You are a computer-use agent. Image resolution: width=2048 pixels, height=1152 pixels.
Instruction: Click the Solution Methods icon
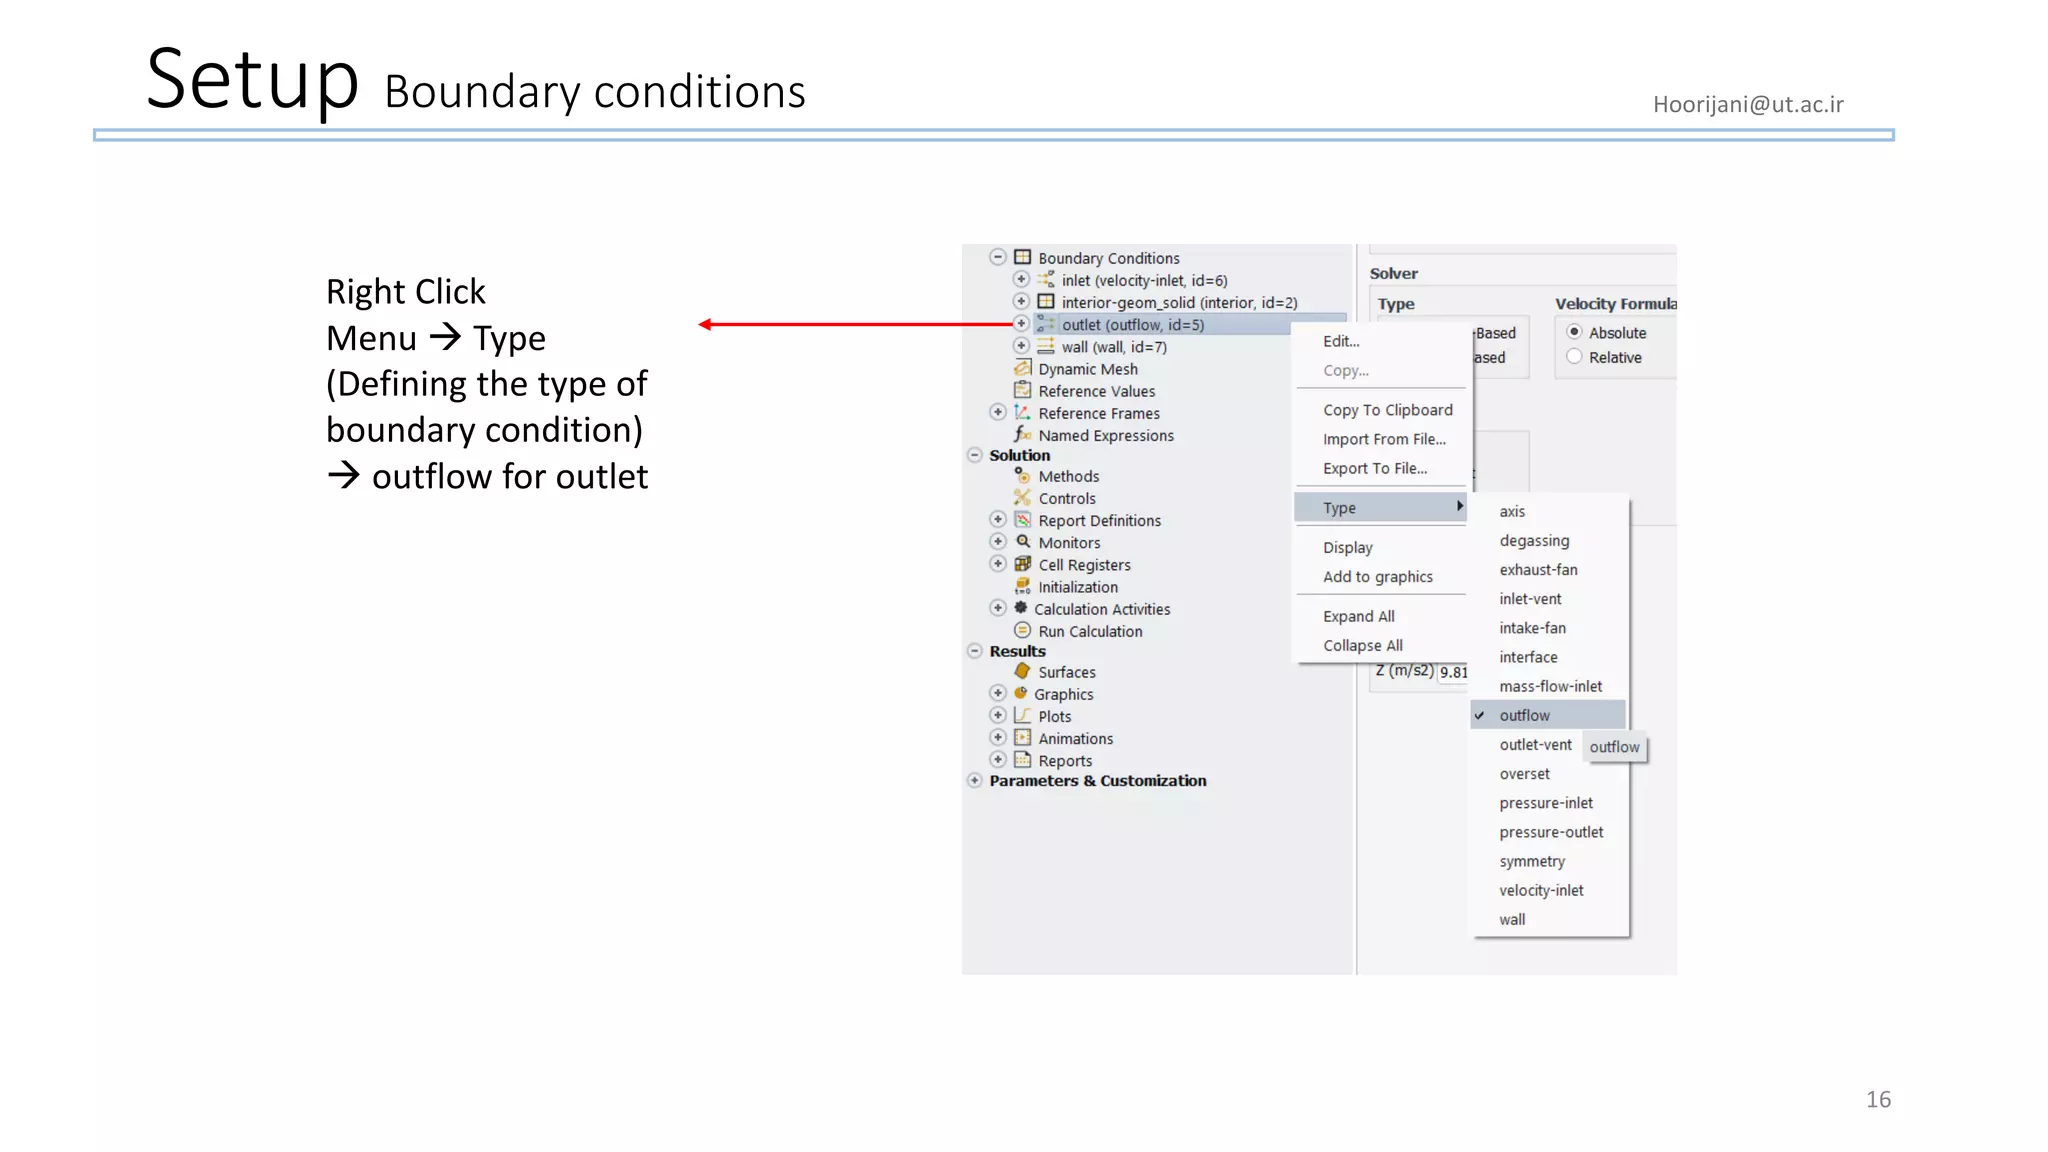point(1022,476)
